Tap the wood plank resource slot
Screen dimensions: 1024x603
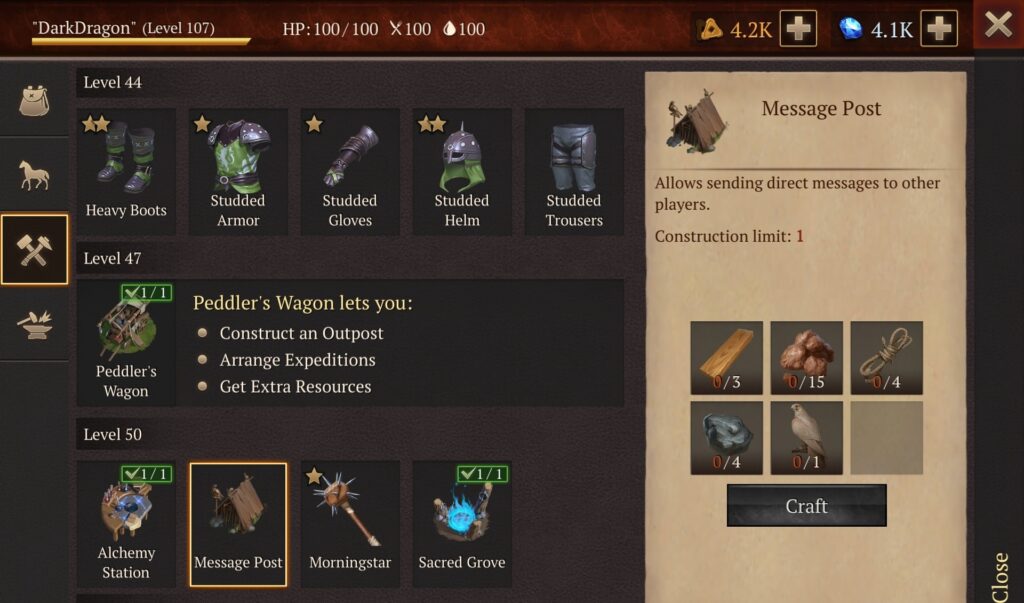(x=726, y=357)
